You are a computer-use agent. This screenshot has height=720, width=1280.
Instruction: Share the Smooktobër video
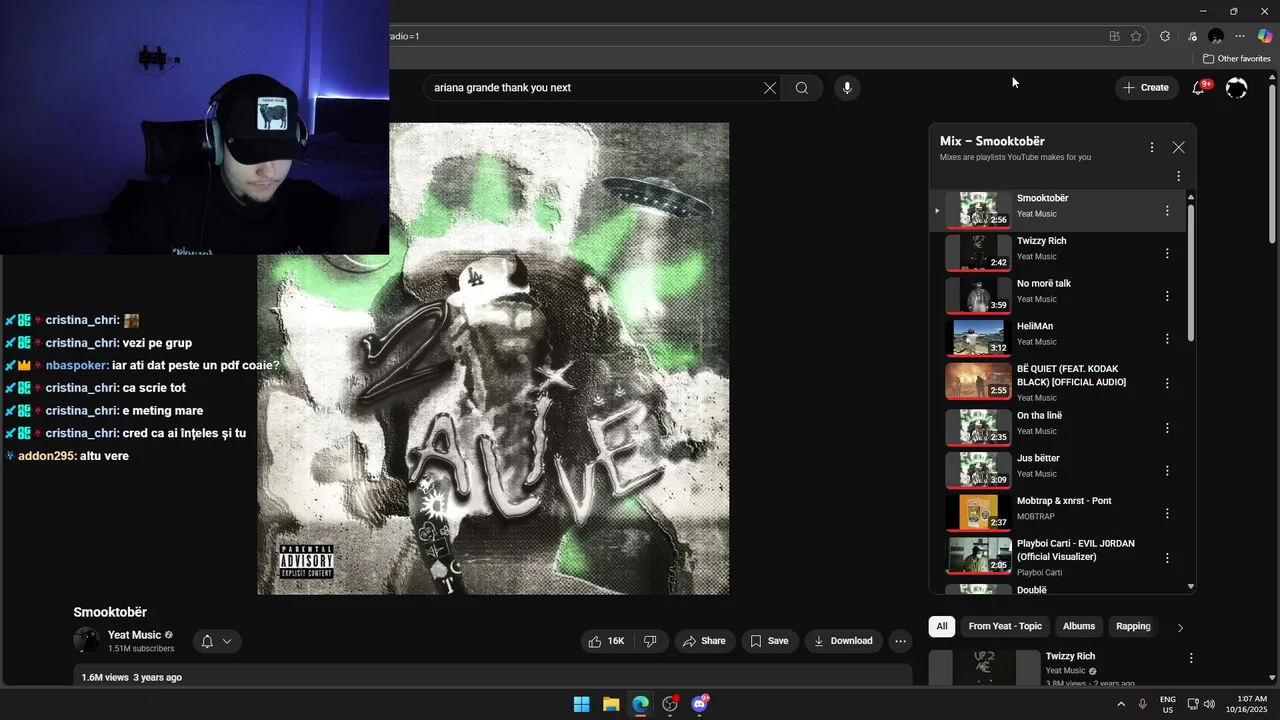[704, 641]
